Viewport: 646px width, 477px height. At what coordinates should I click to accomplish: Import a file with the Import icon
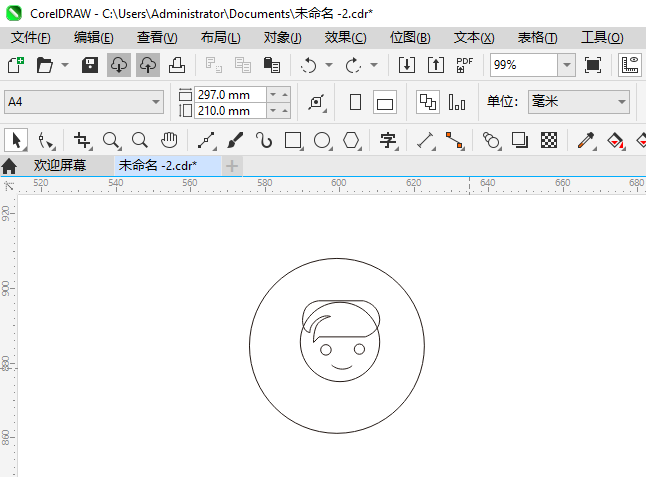(x=407, y=65)
